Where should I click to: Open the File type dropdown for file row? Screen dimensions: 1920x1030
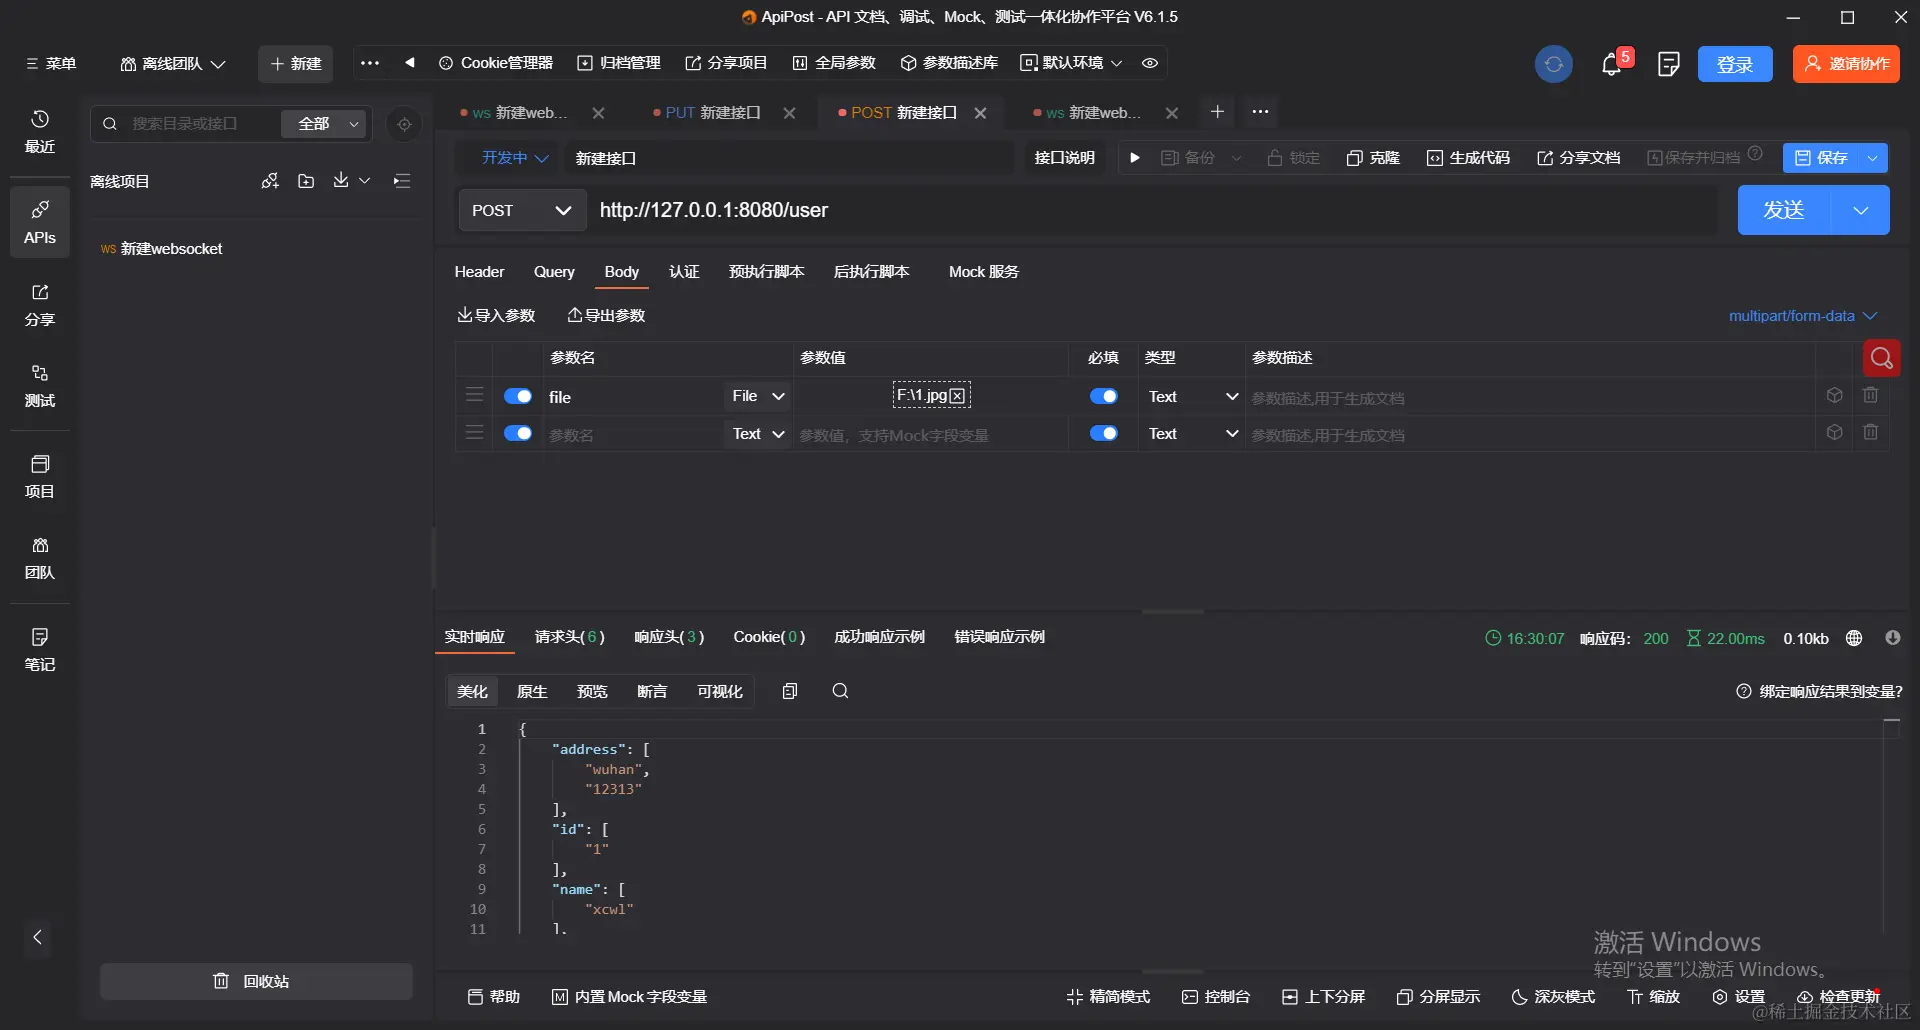tap(758, 396)
